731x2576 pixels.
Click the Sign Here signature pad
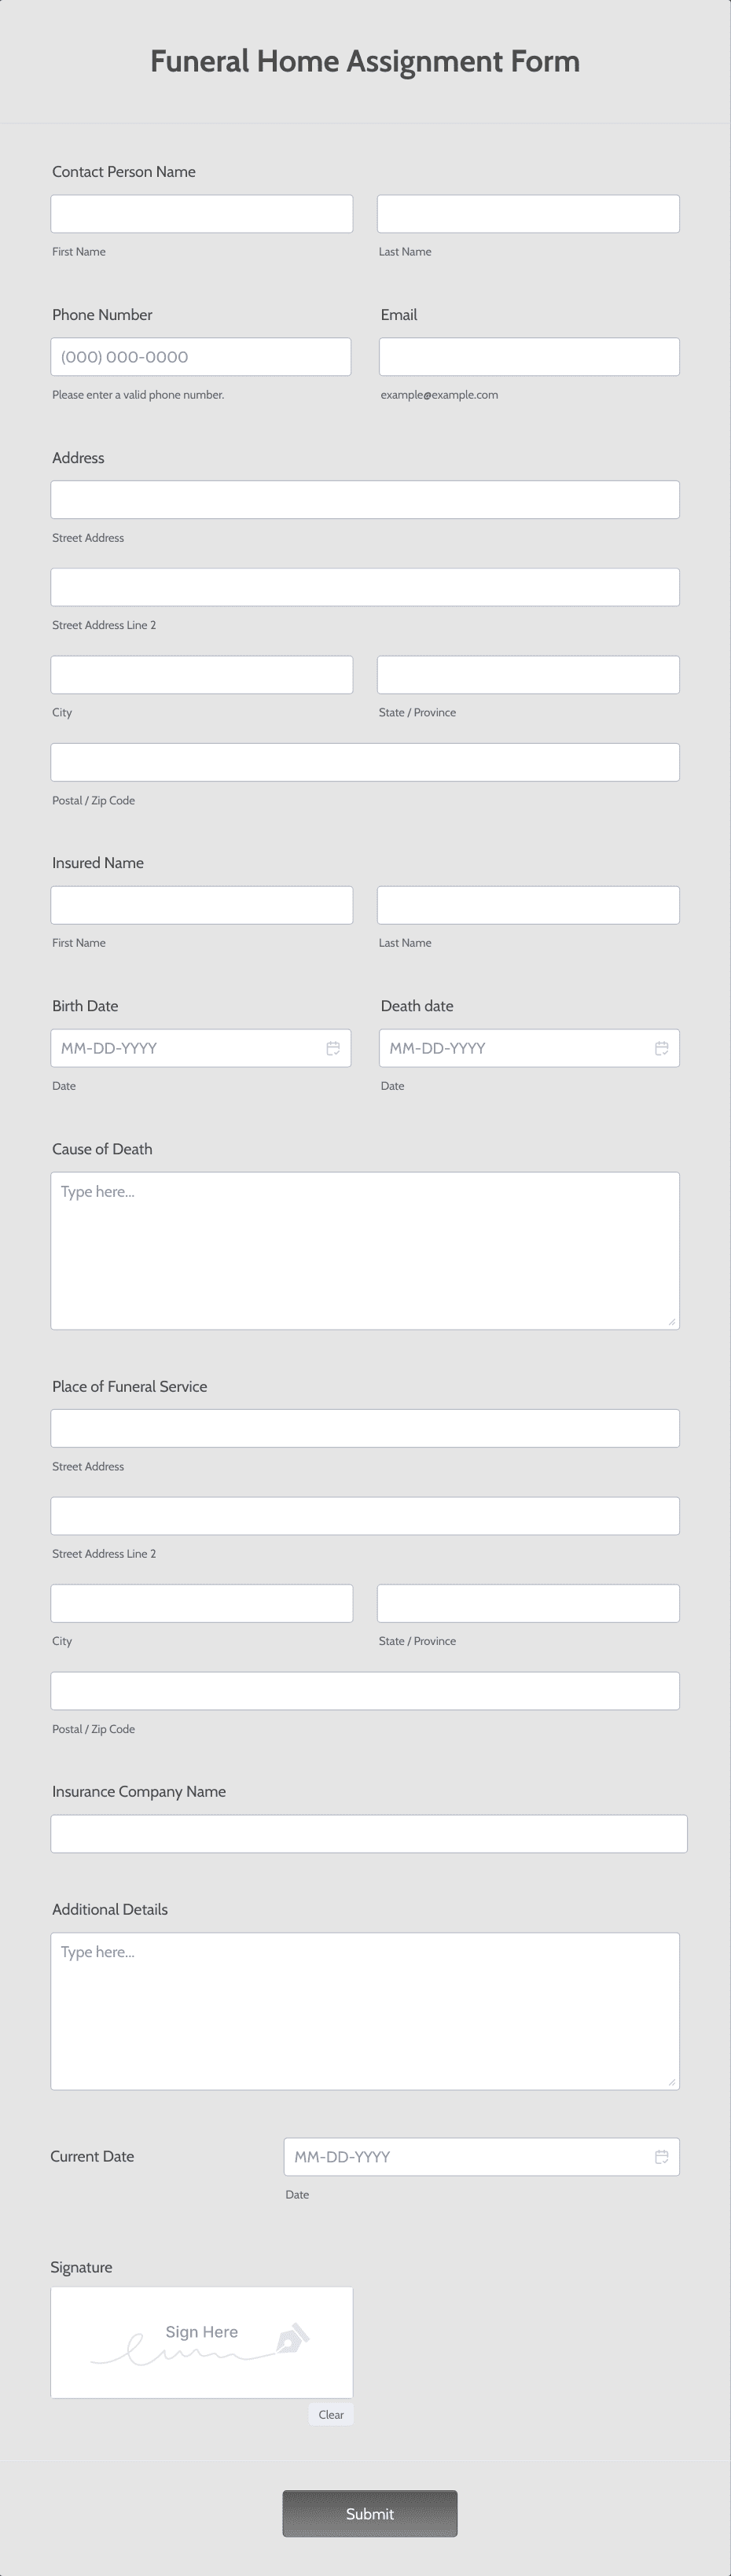201,2342
